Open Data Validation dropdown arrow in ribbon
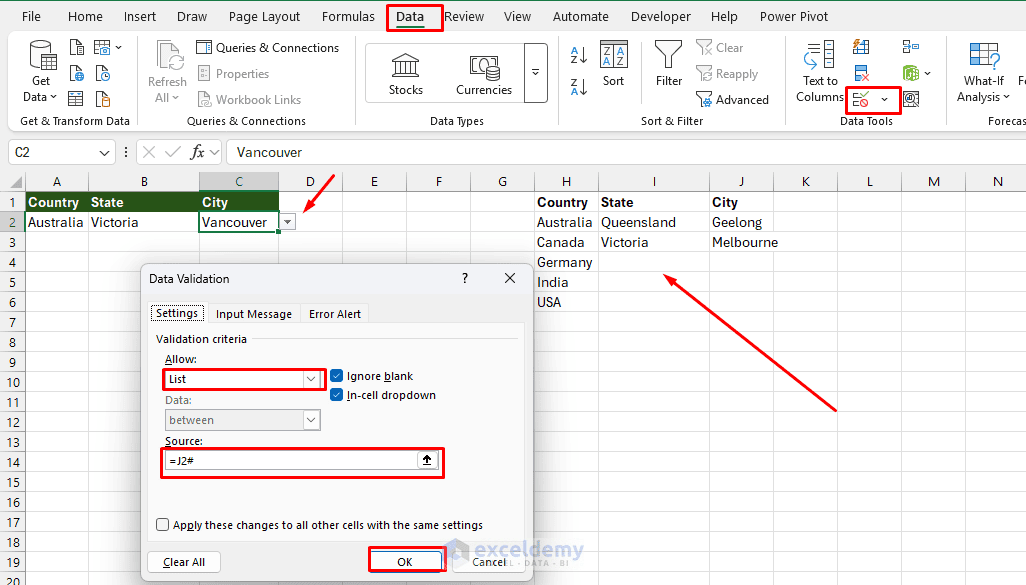The width and height of the screenshot is (1026, 585). click(x=885, y=99)
